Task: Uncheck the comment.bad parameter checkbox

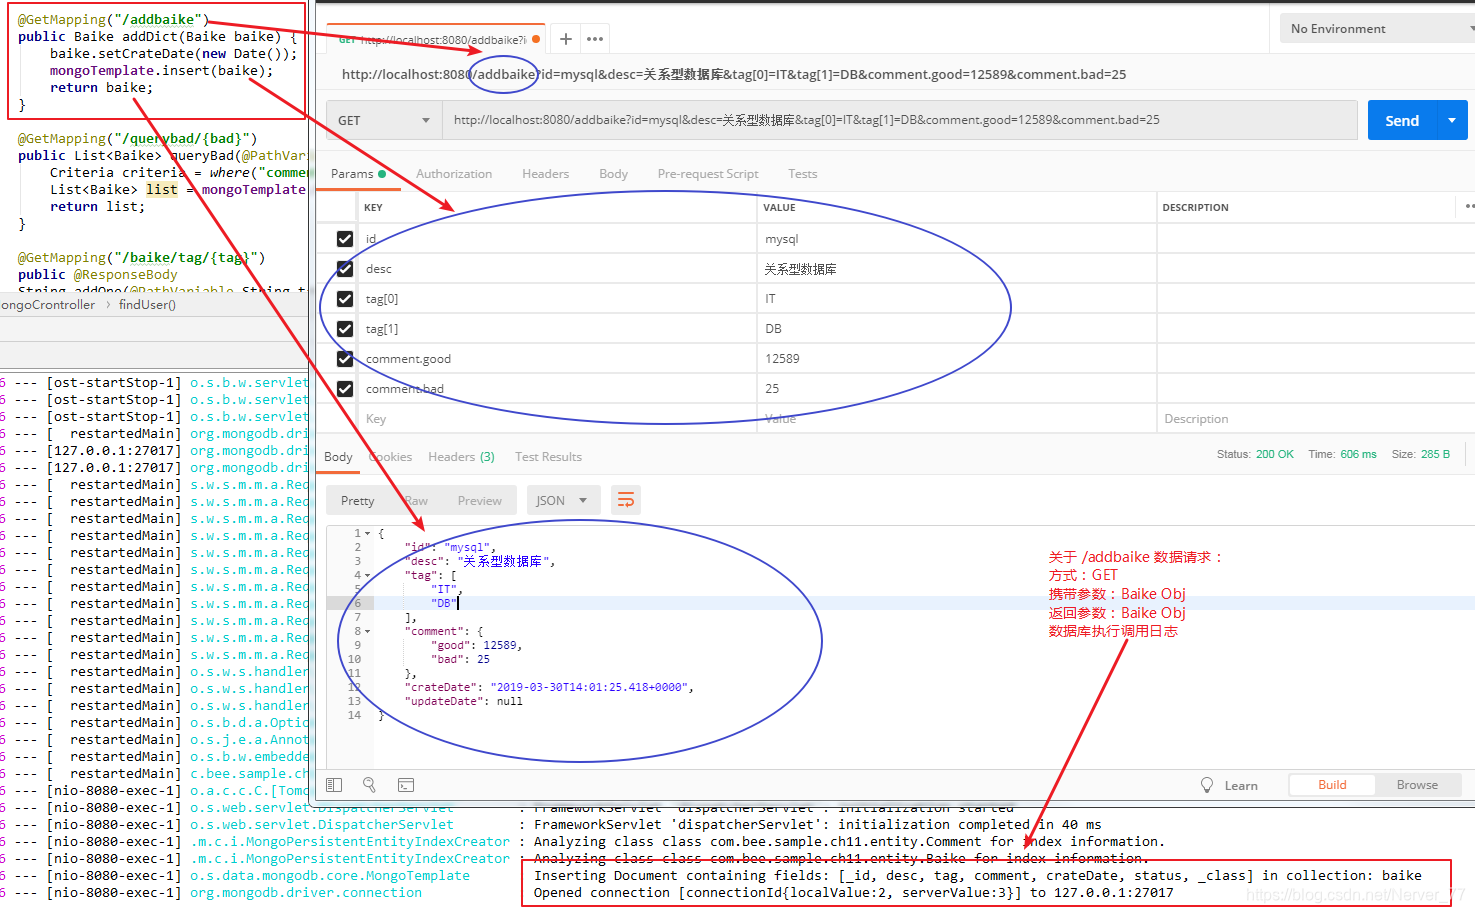Action: point(345,389)
